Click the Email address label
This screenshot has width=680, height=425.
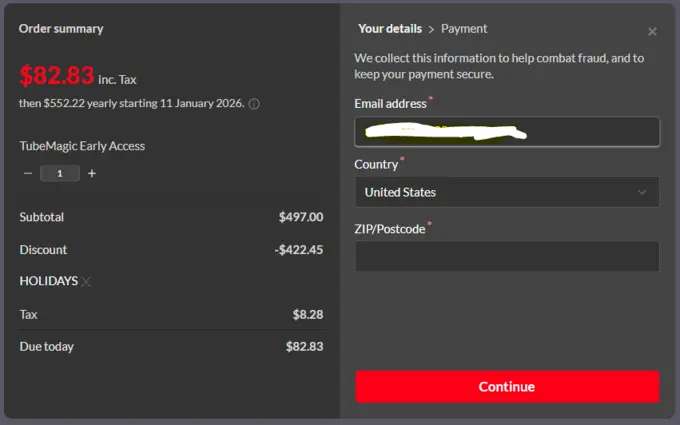point(391,104)
